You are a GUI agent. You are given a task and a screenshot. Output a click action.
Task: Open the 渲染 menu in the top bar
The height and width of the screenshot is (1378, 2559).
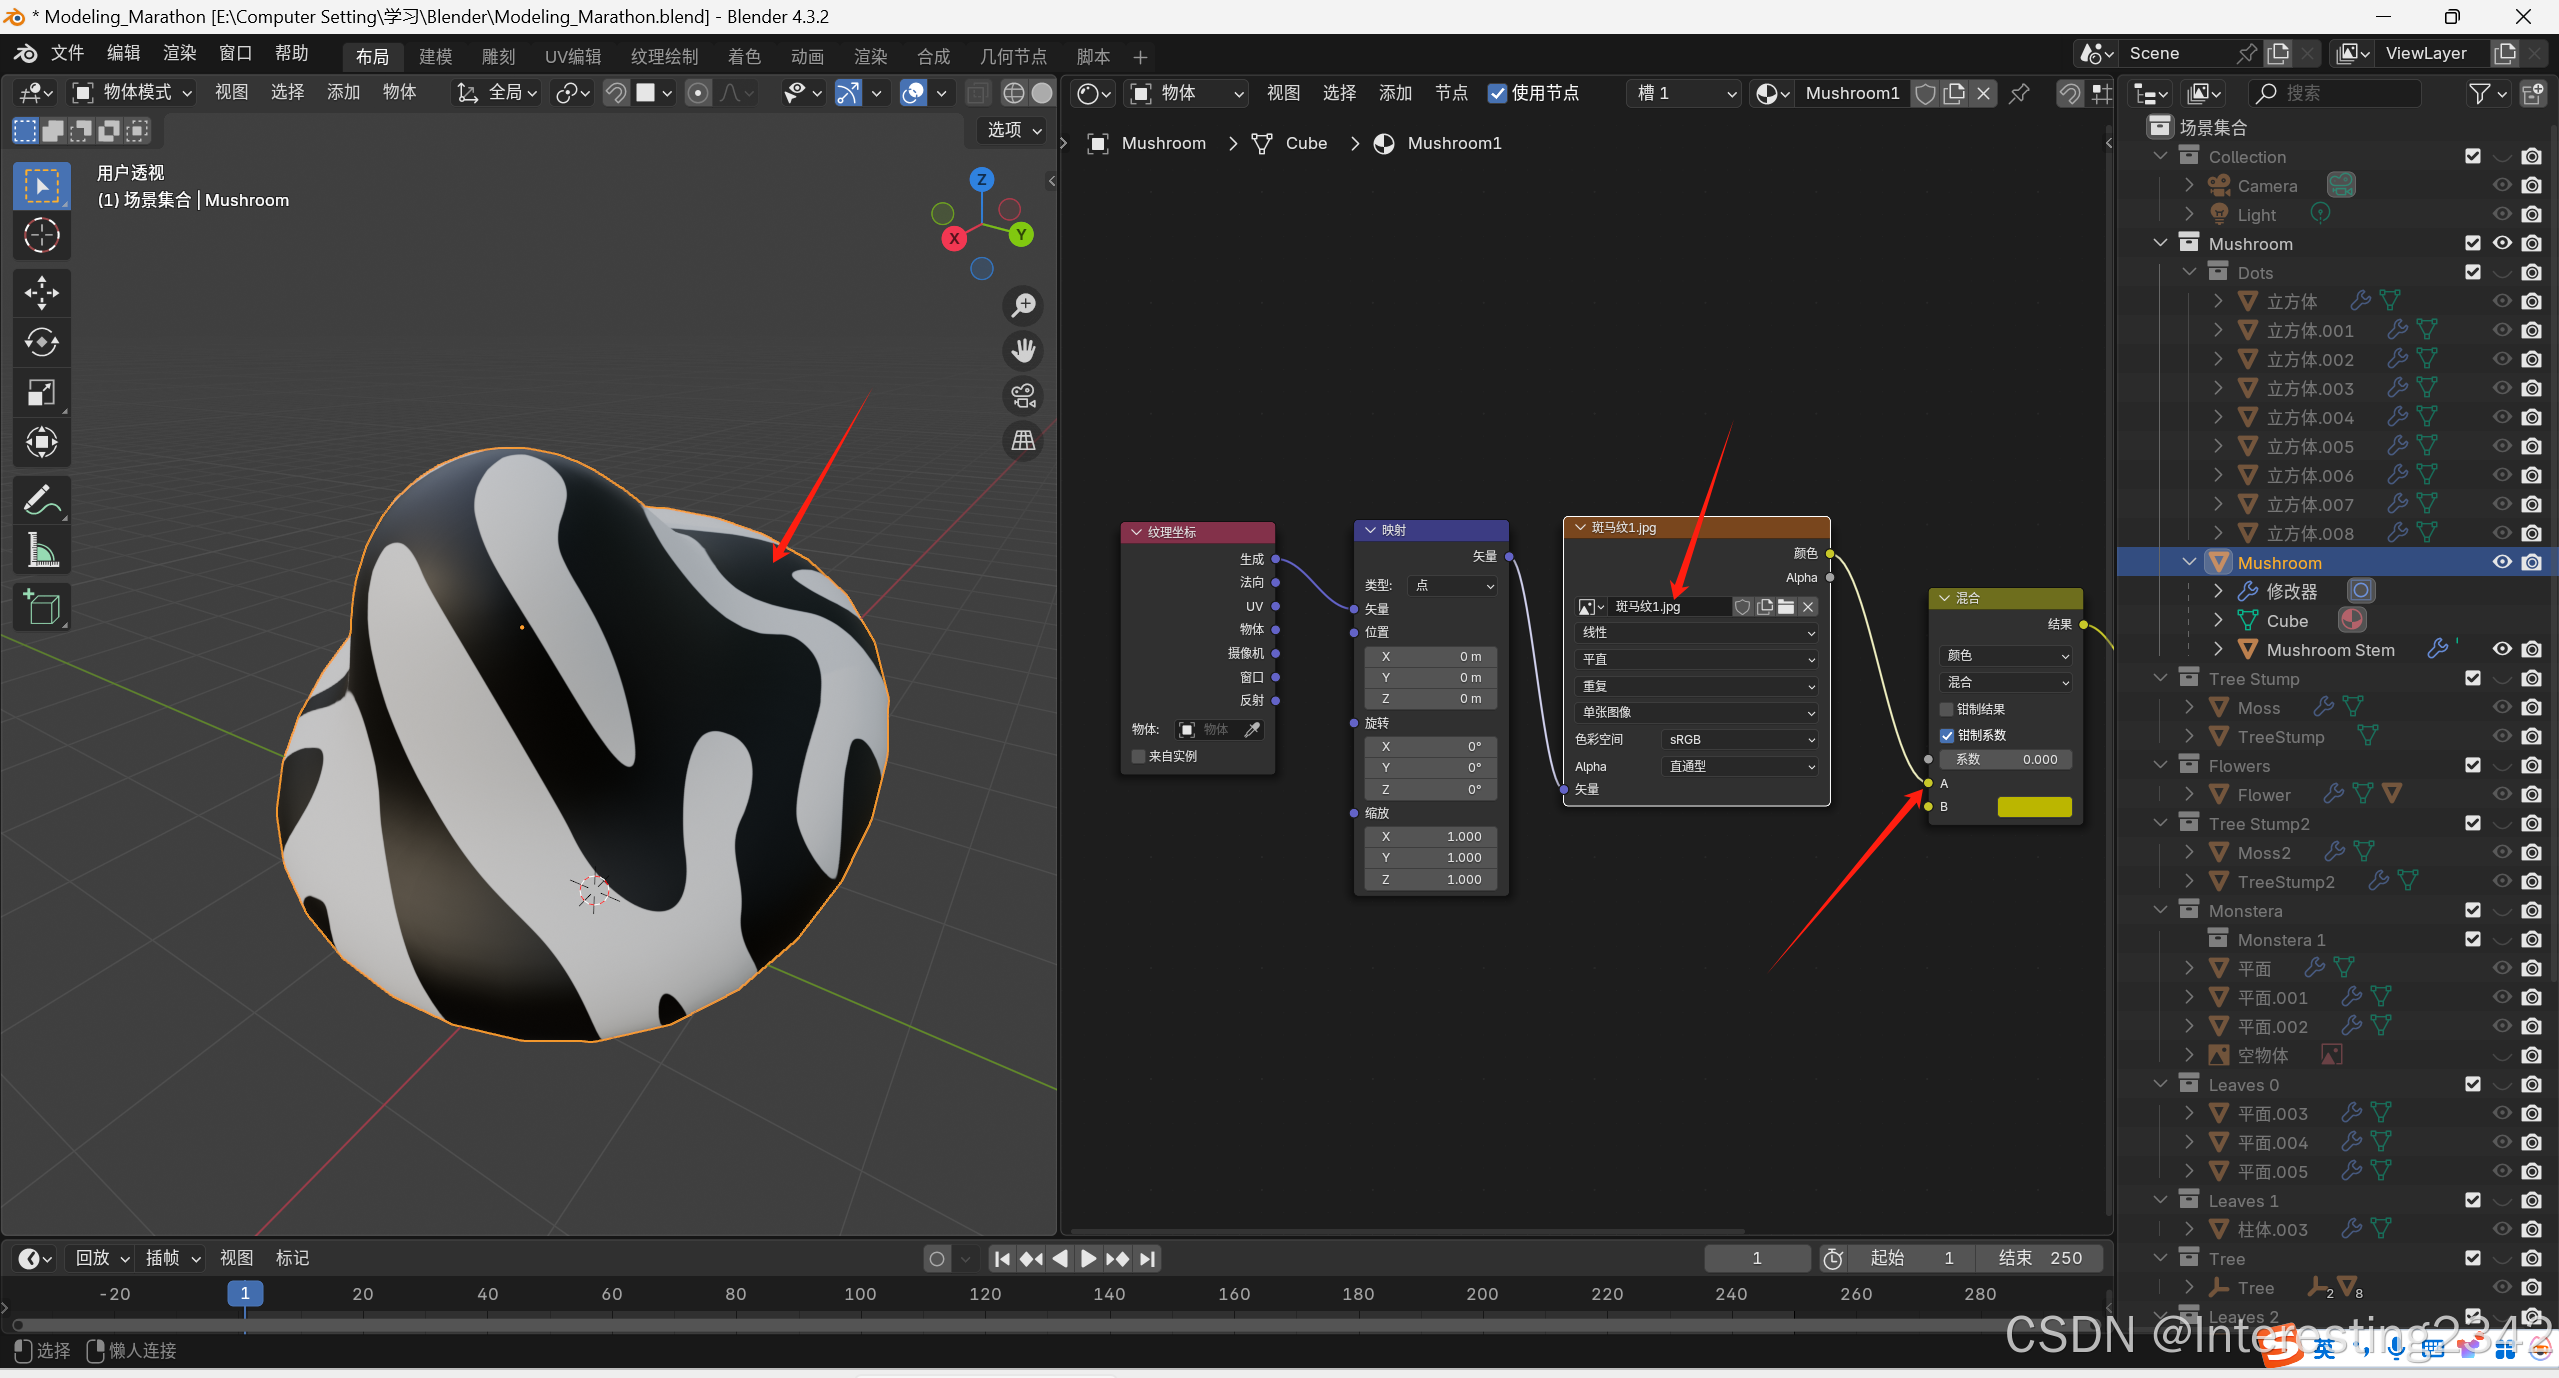click(x=180, y=53)
